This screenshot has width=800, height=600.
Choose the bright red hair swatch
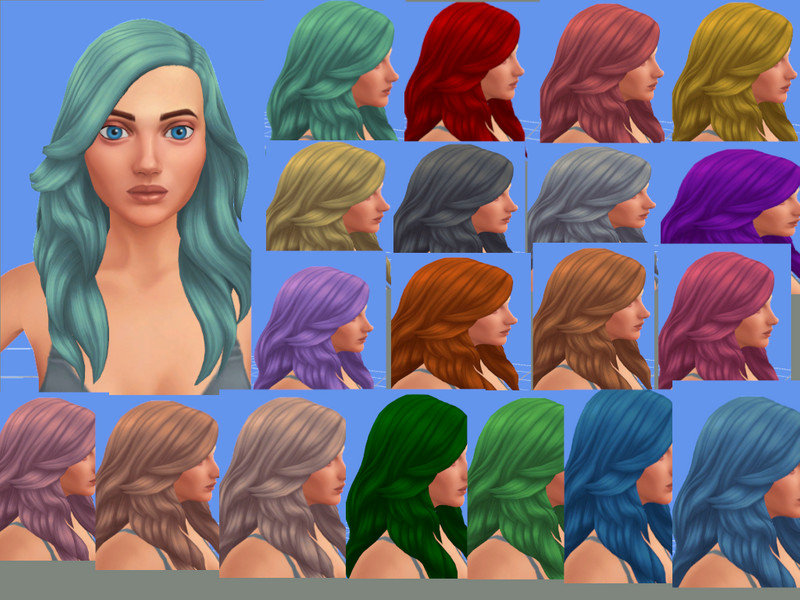pyautogui.click(x=465, y=72)
